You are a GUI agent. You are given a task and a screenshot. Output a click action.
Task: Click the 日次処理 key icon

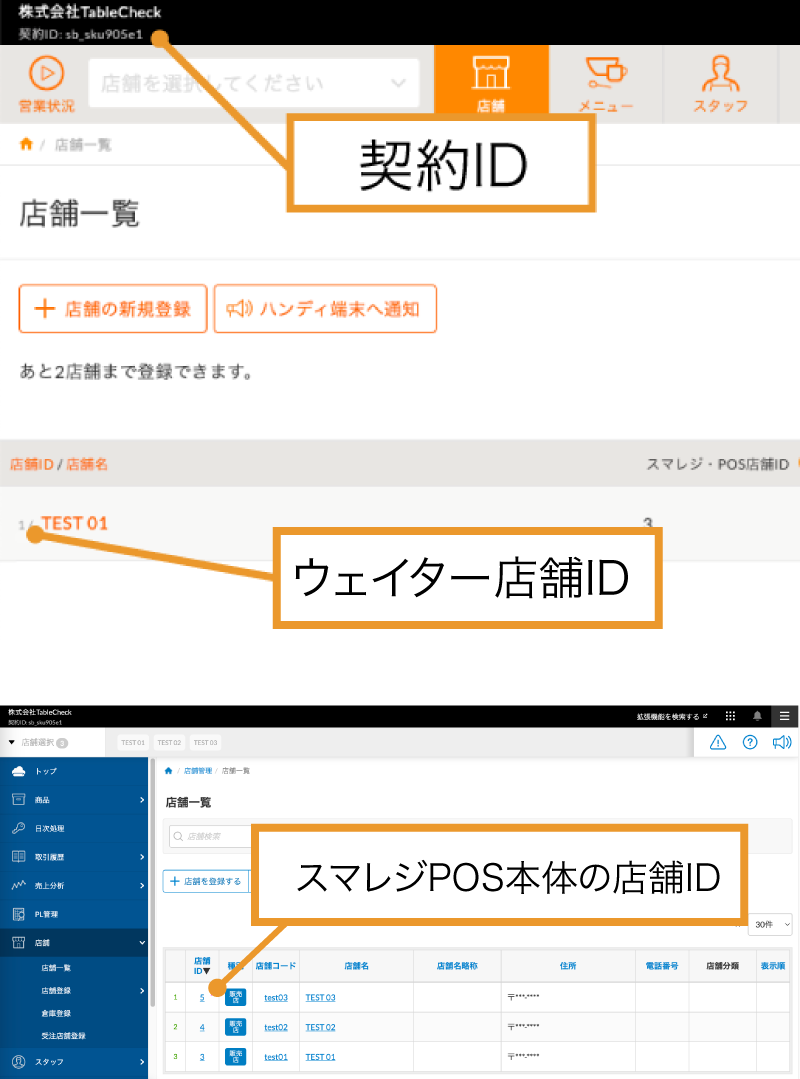coord(19,829)
